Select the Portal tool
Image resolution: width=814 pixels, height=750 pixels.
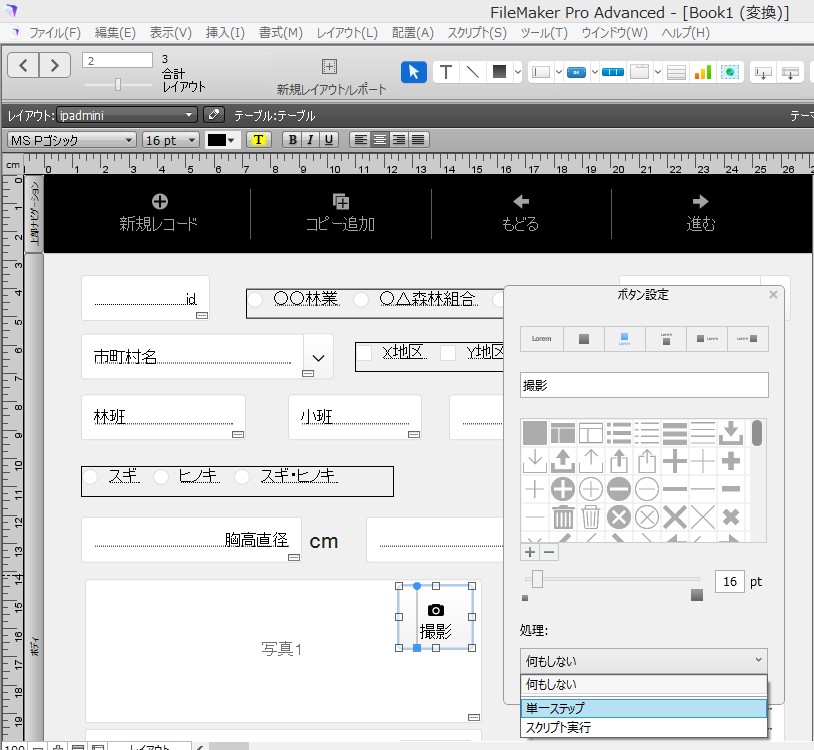tap(676, 72)
